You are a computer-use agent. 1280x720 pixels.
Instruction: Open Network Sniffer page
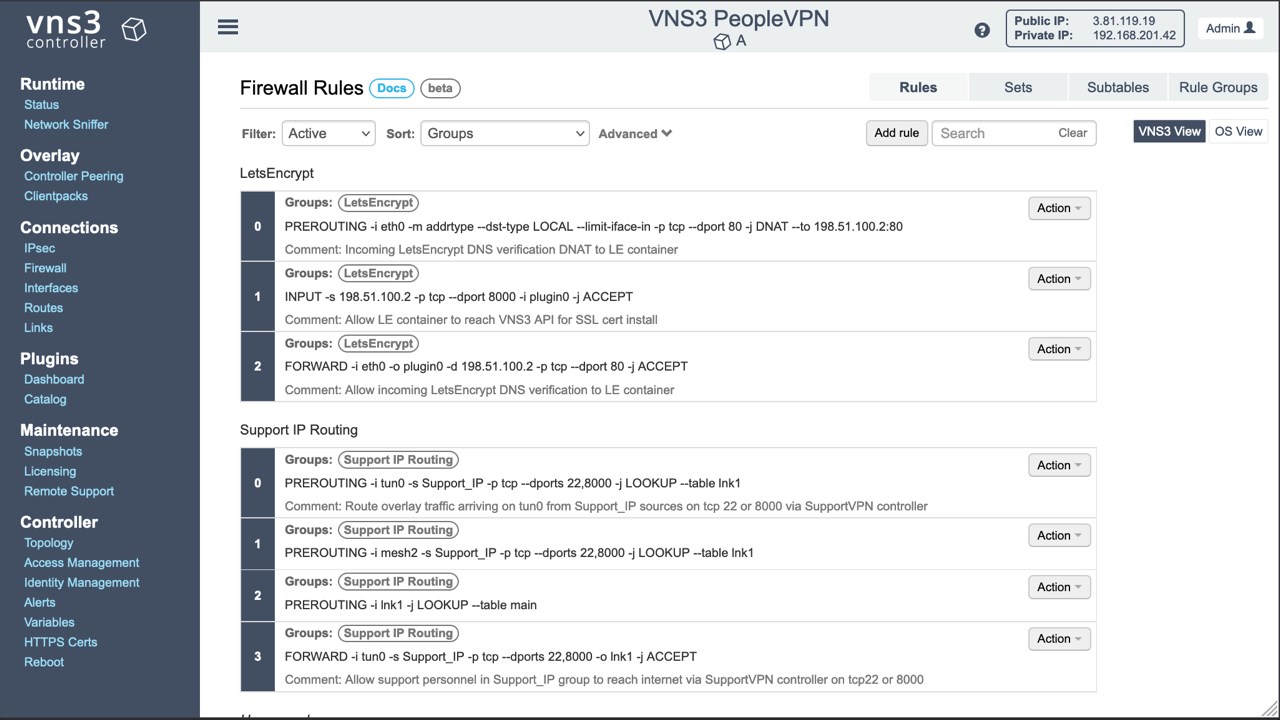[x=66, y=124]
